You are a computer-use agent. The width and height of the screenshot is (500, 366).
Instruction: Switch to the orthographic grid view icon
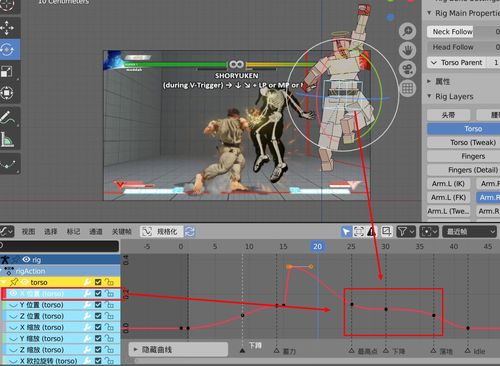pos(407,89)
